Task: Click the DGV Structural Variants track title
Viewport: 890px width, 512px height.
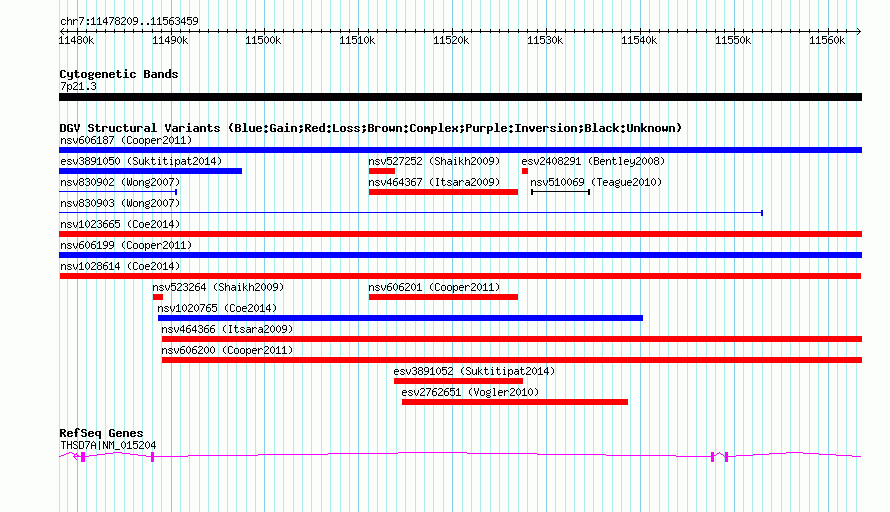Action: 370,128
